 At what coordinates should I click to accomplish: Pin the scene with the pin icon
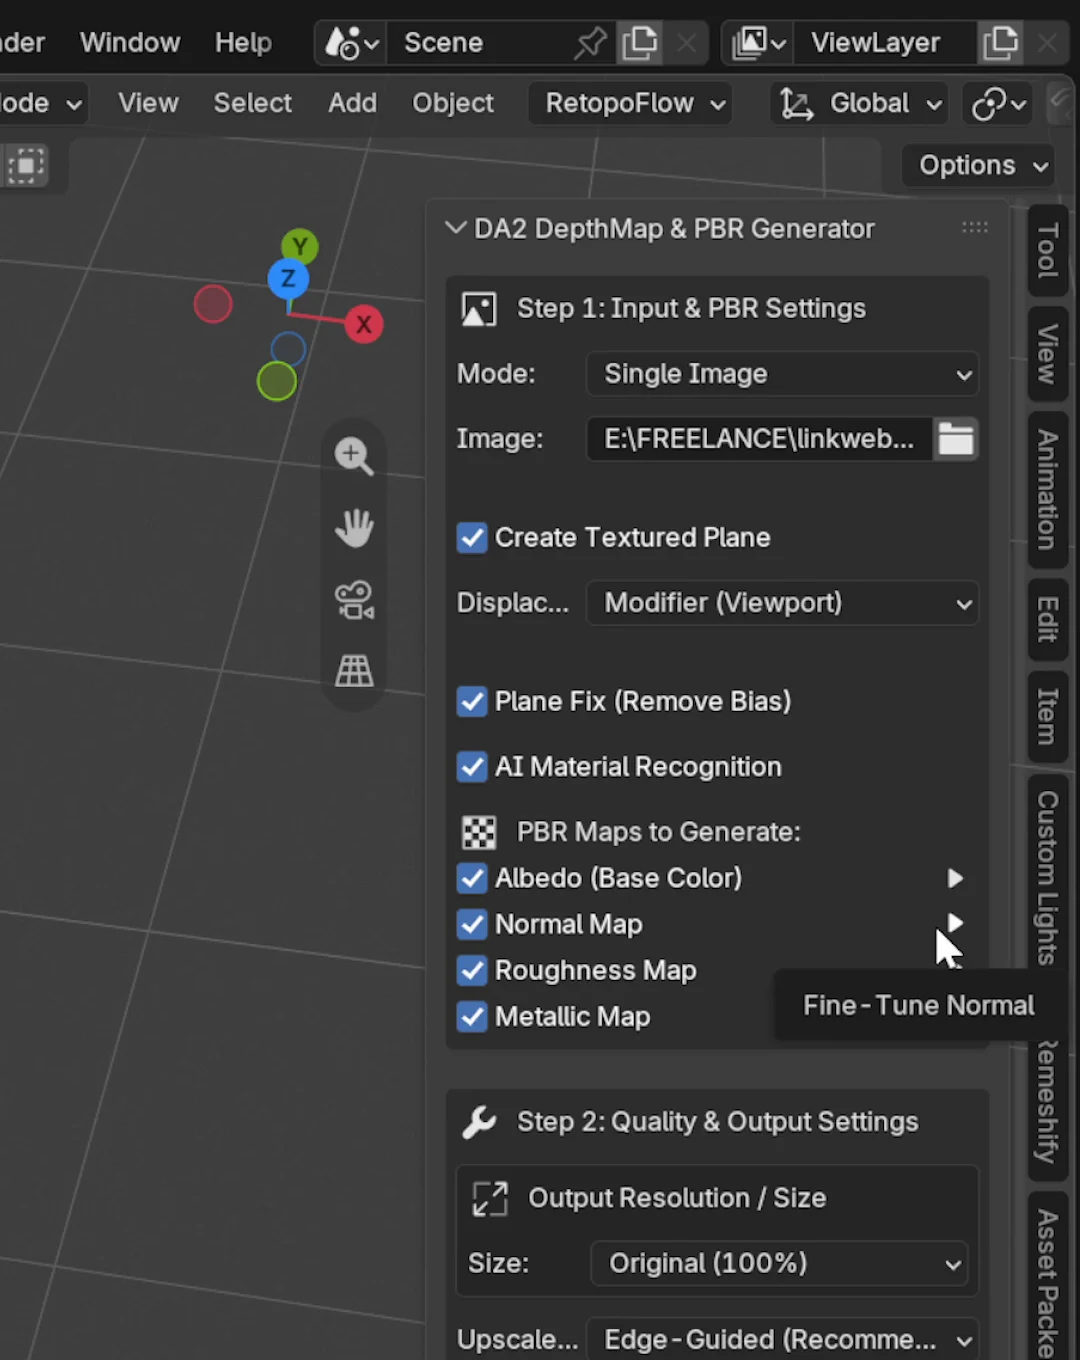(590, 43)
